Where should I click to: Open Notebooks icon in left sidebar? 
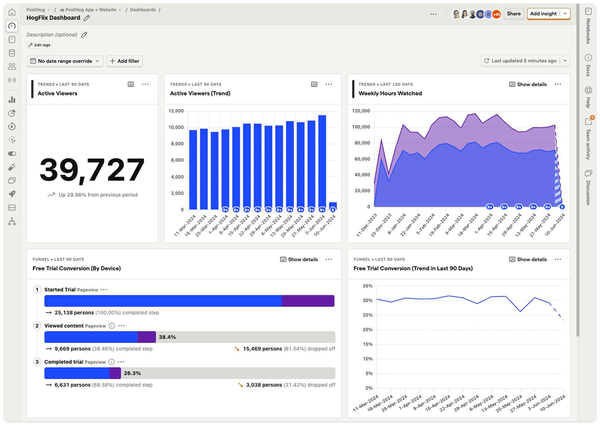pos(12,39)
